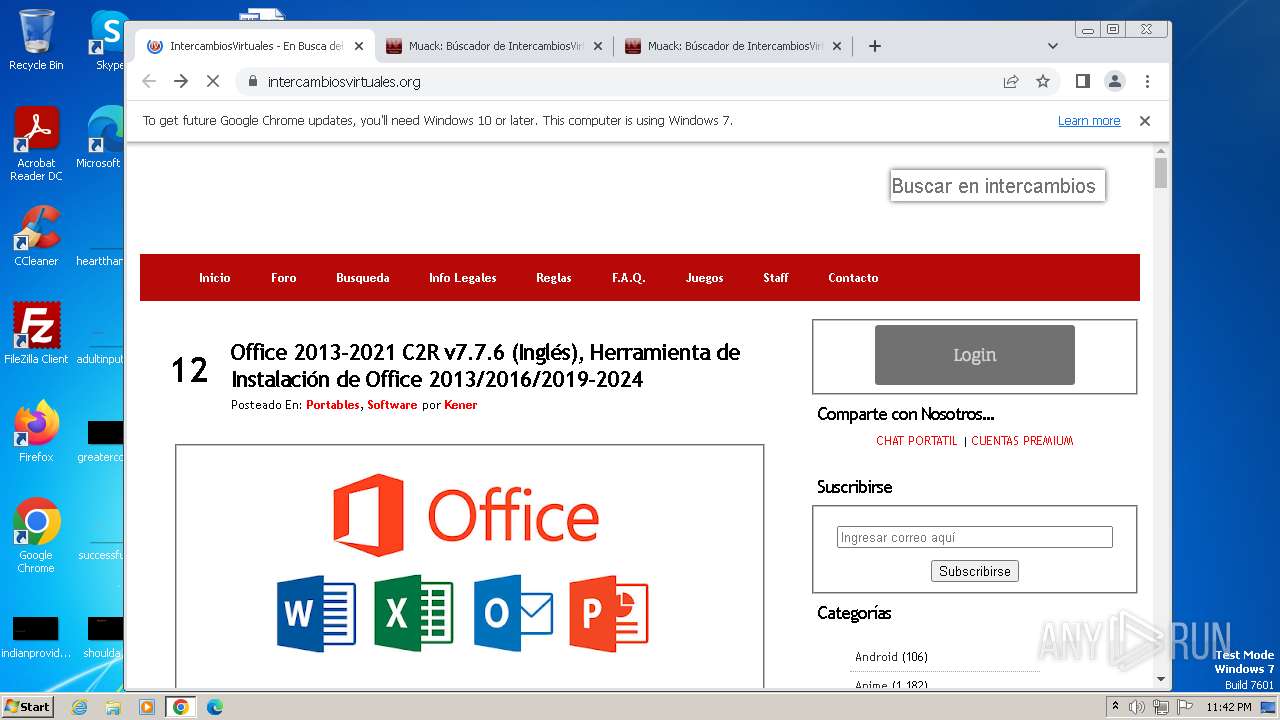The image size is (1280, 720).
Task: Open a new Chrome tab
Action: [x=875, y=46]
